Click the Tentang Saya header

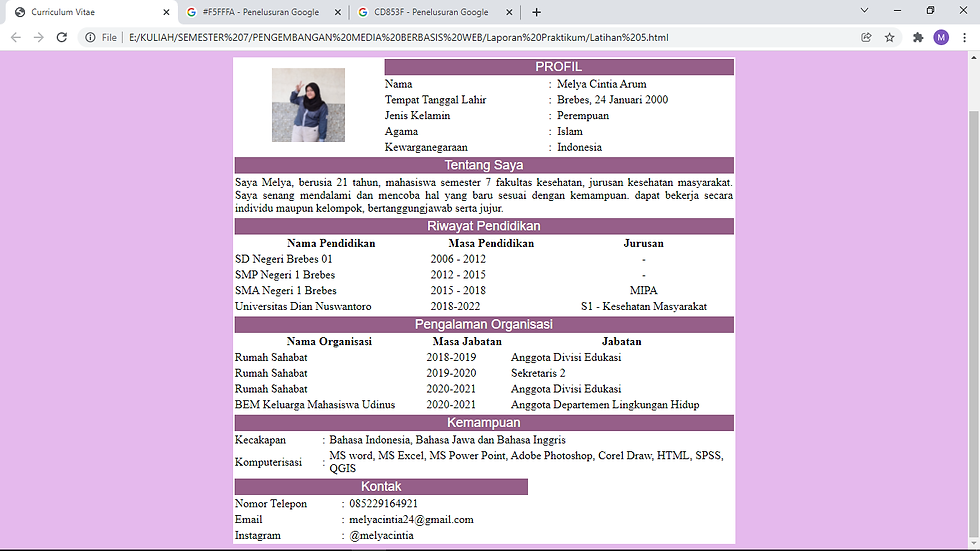pyautogui.click(x=484, y=165)
